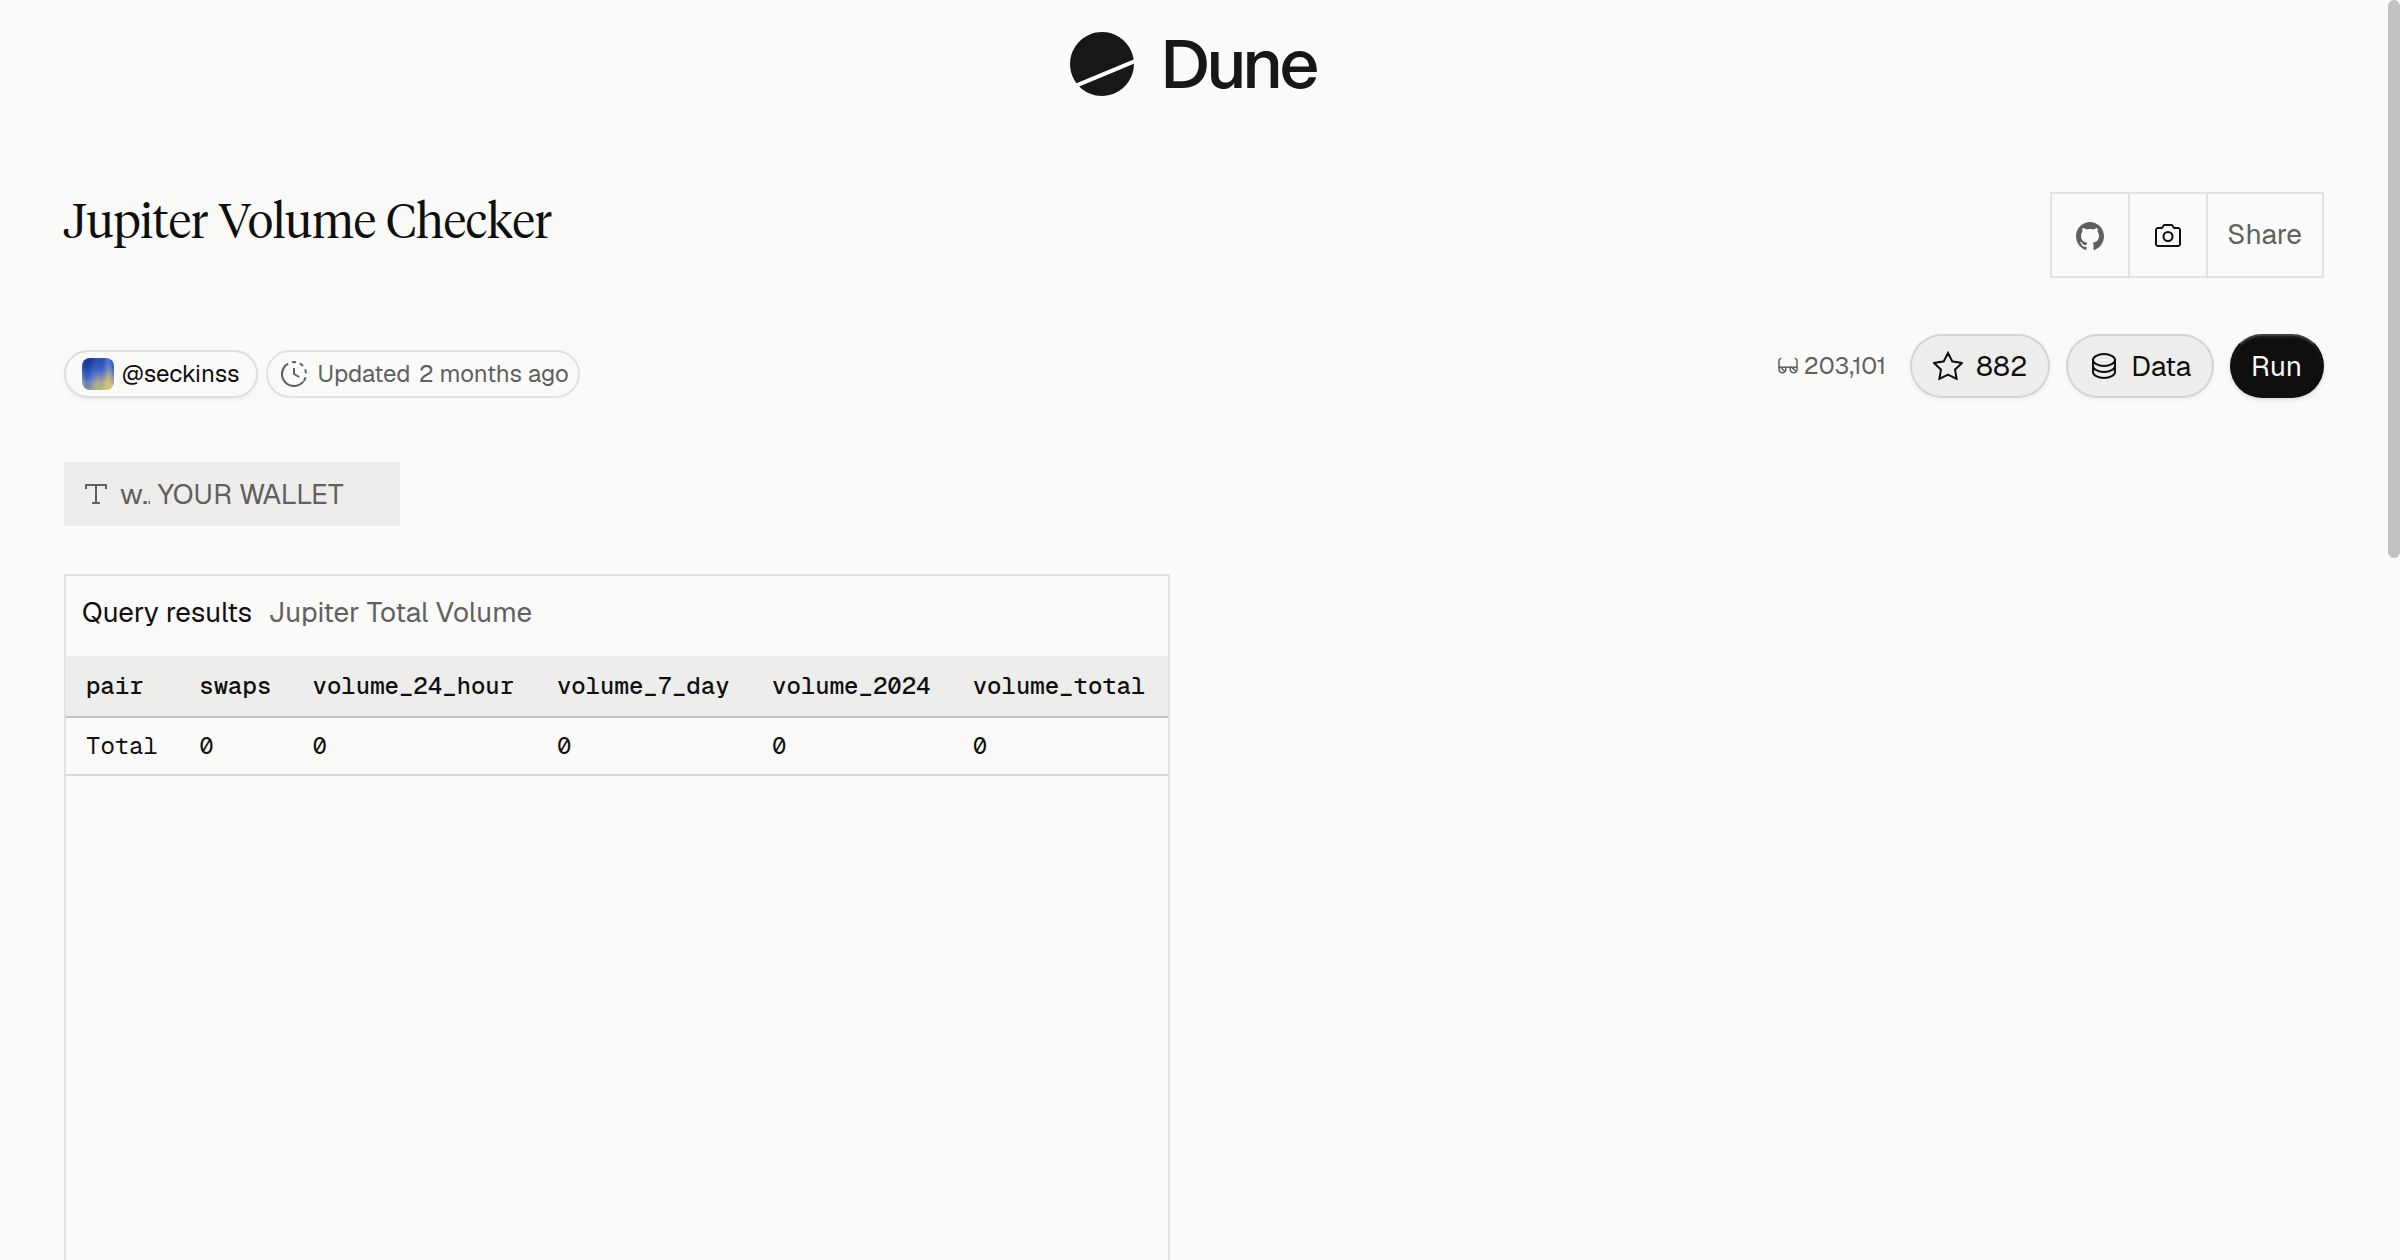Open the GitHub icon link
The image size is (2400, 1260).
pyautogui.click(x=2089, y=235)
